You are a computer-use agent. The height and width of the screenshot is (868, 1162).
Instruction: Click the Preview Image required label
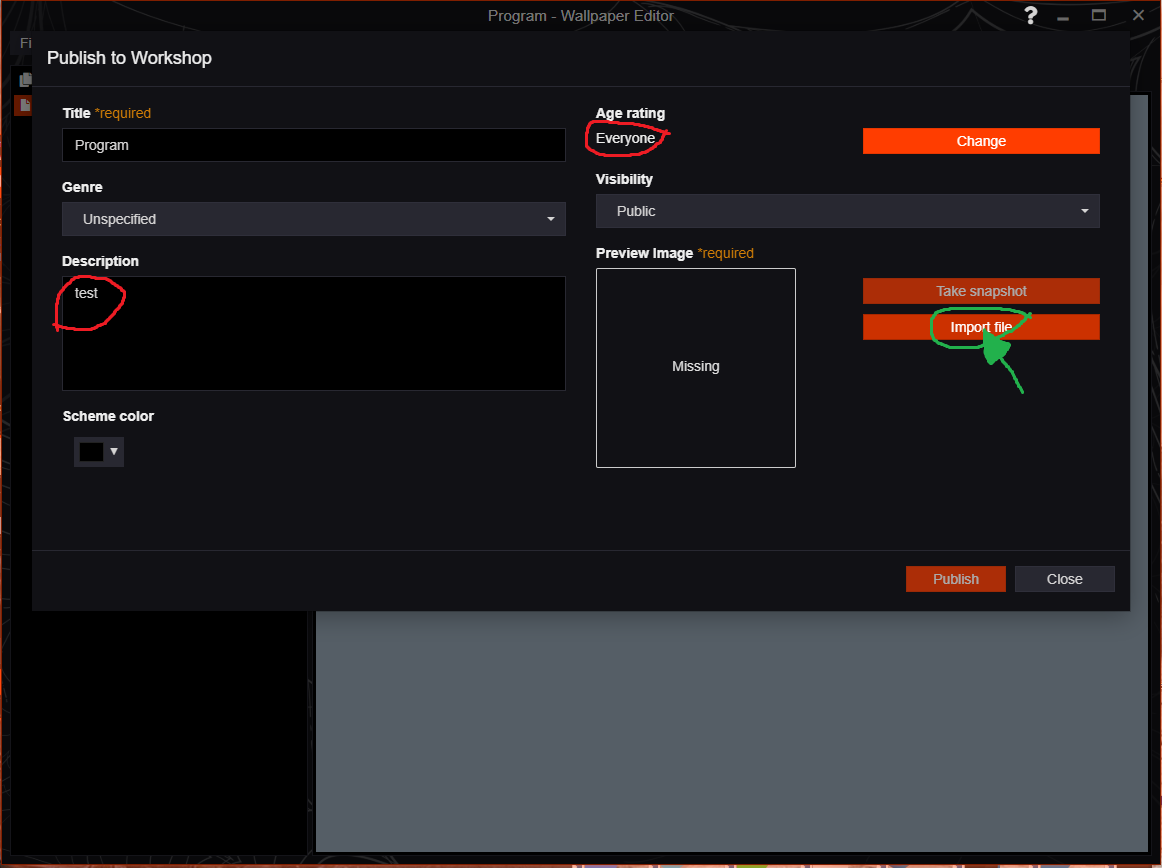(x=674, y=254)
